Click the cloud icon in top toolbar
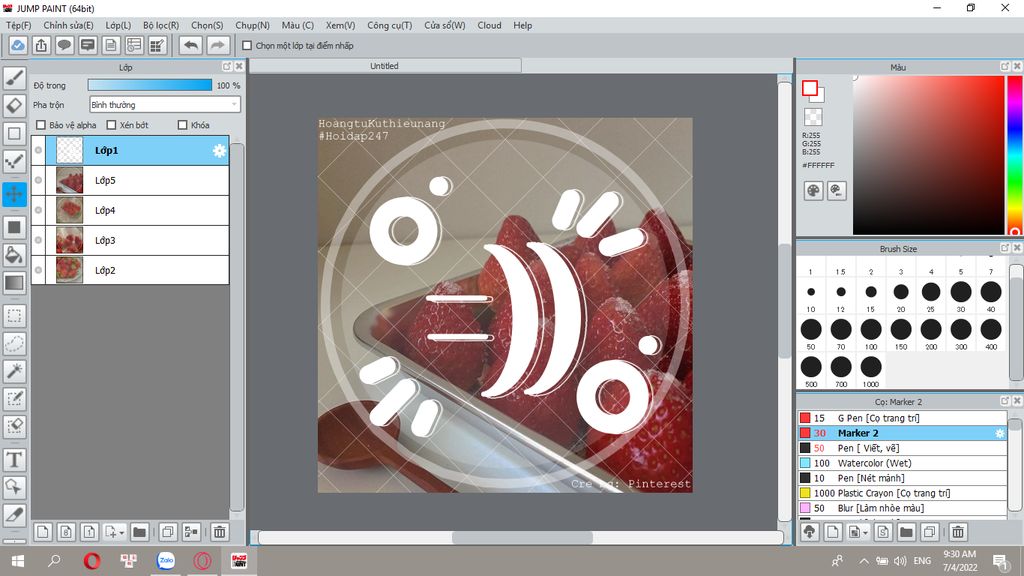This screenshot has height=576, width=1024. tap(18, 45)
